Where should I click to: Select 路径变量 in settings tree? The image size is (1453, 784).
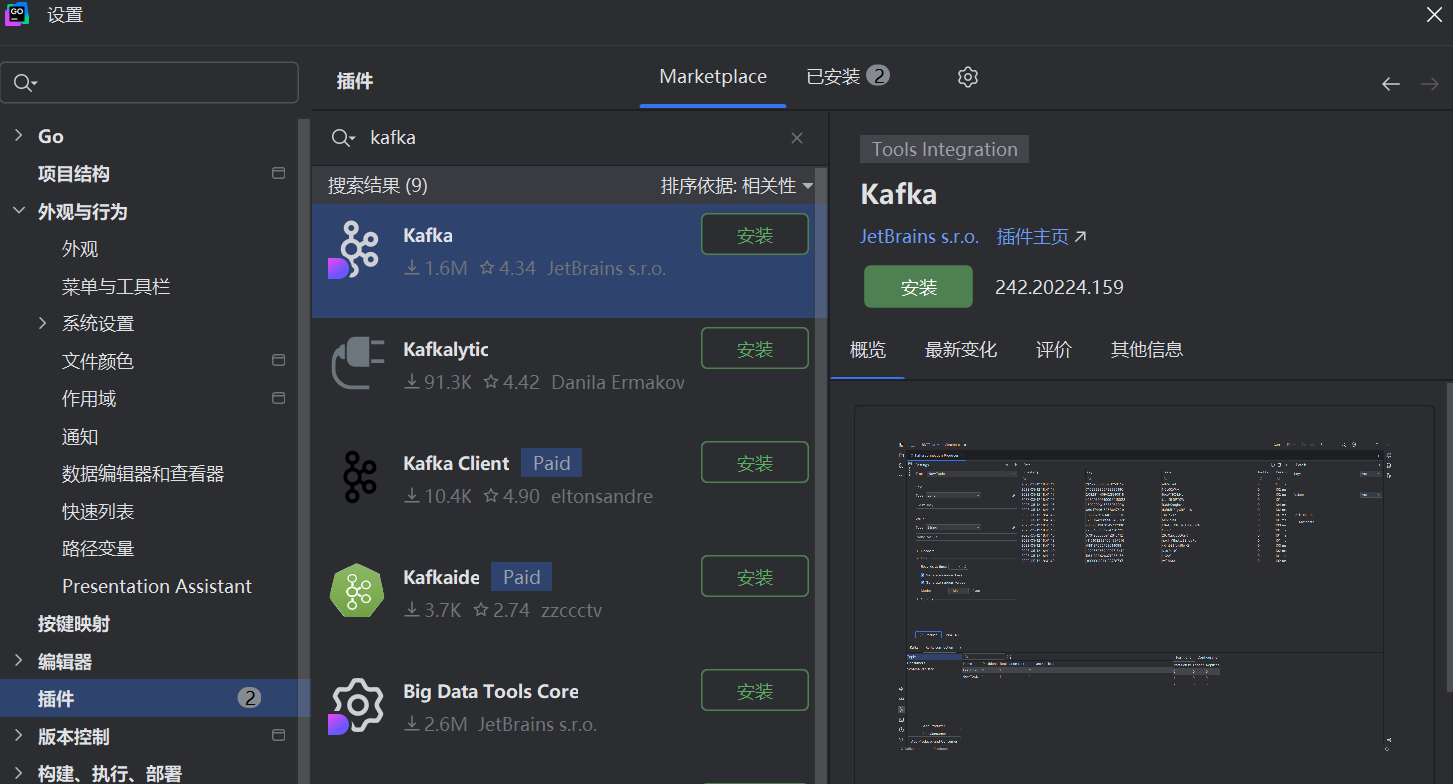click(x=98, y=549)
